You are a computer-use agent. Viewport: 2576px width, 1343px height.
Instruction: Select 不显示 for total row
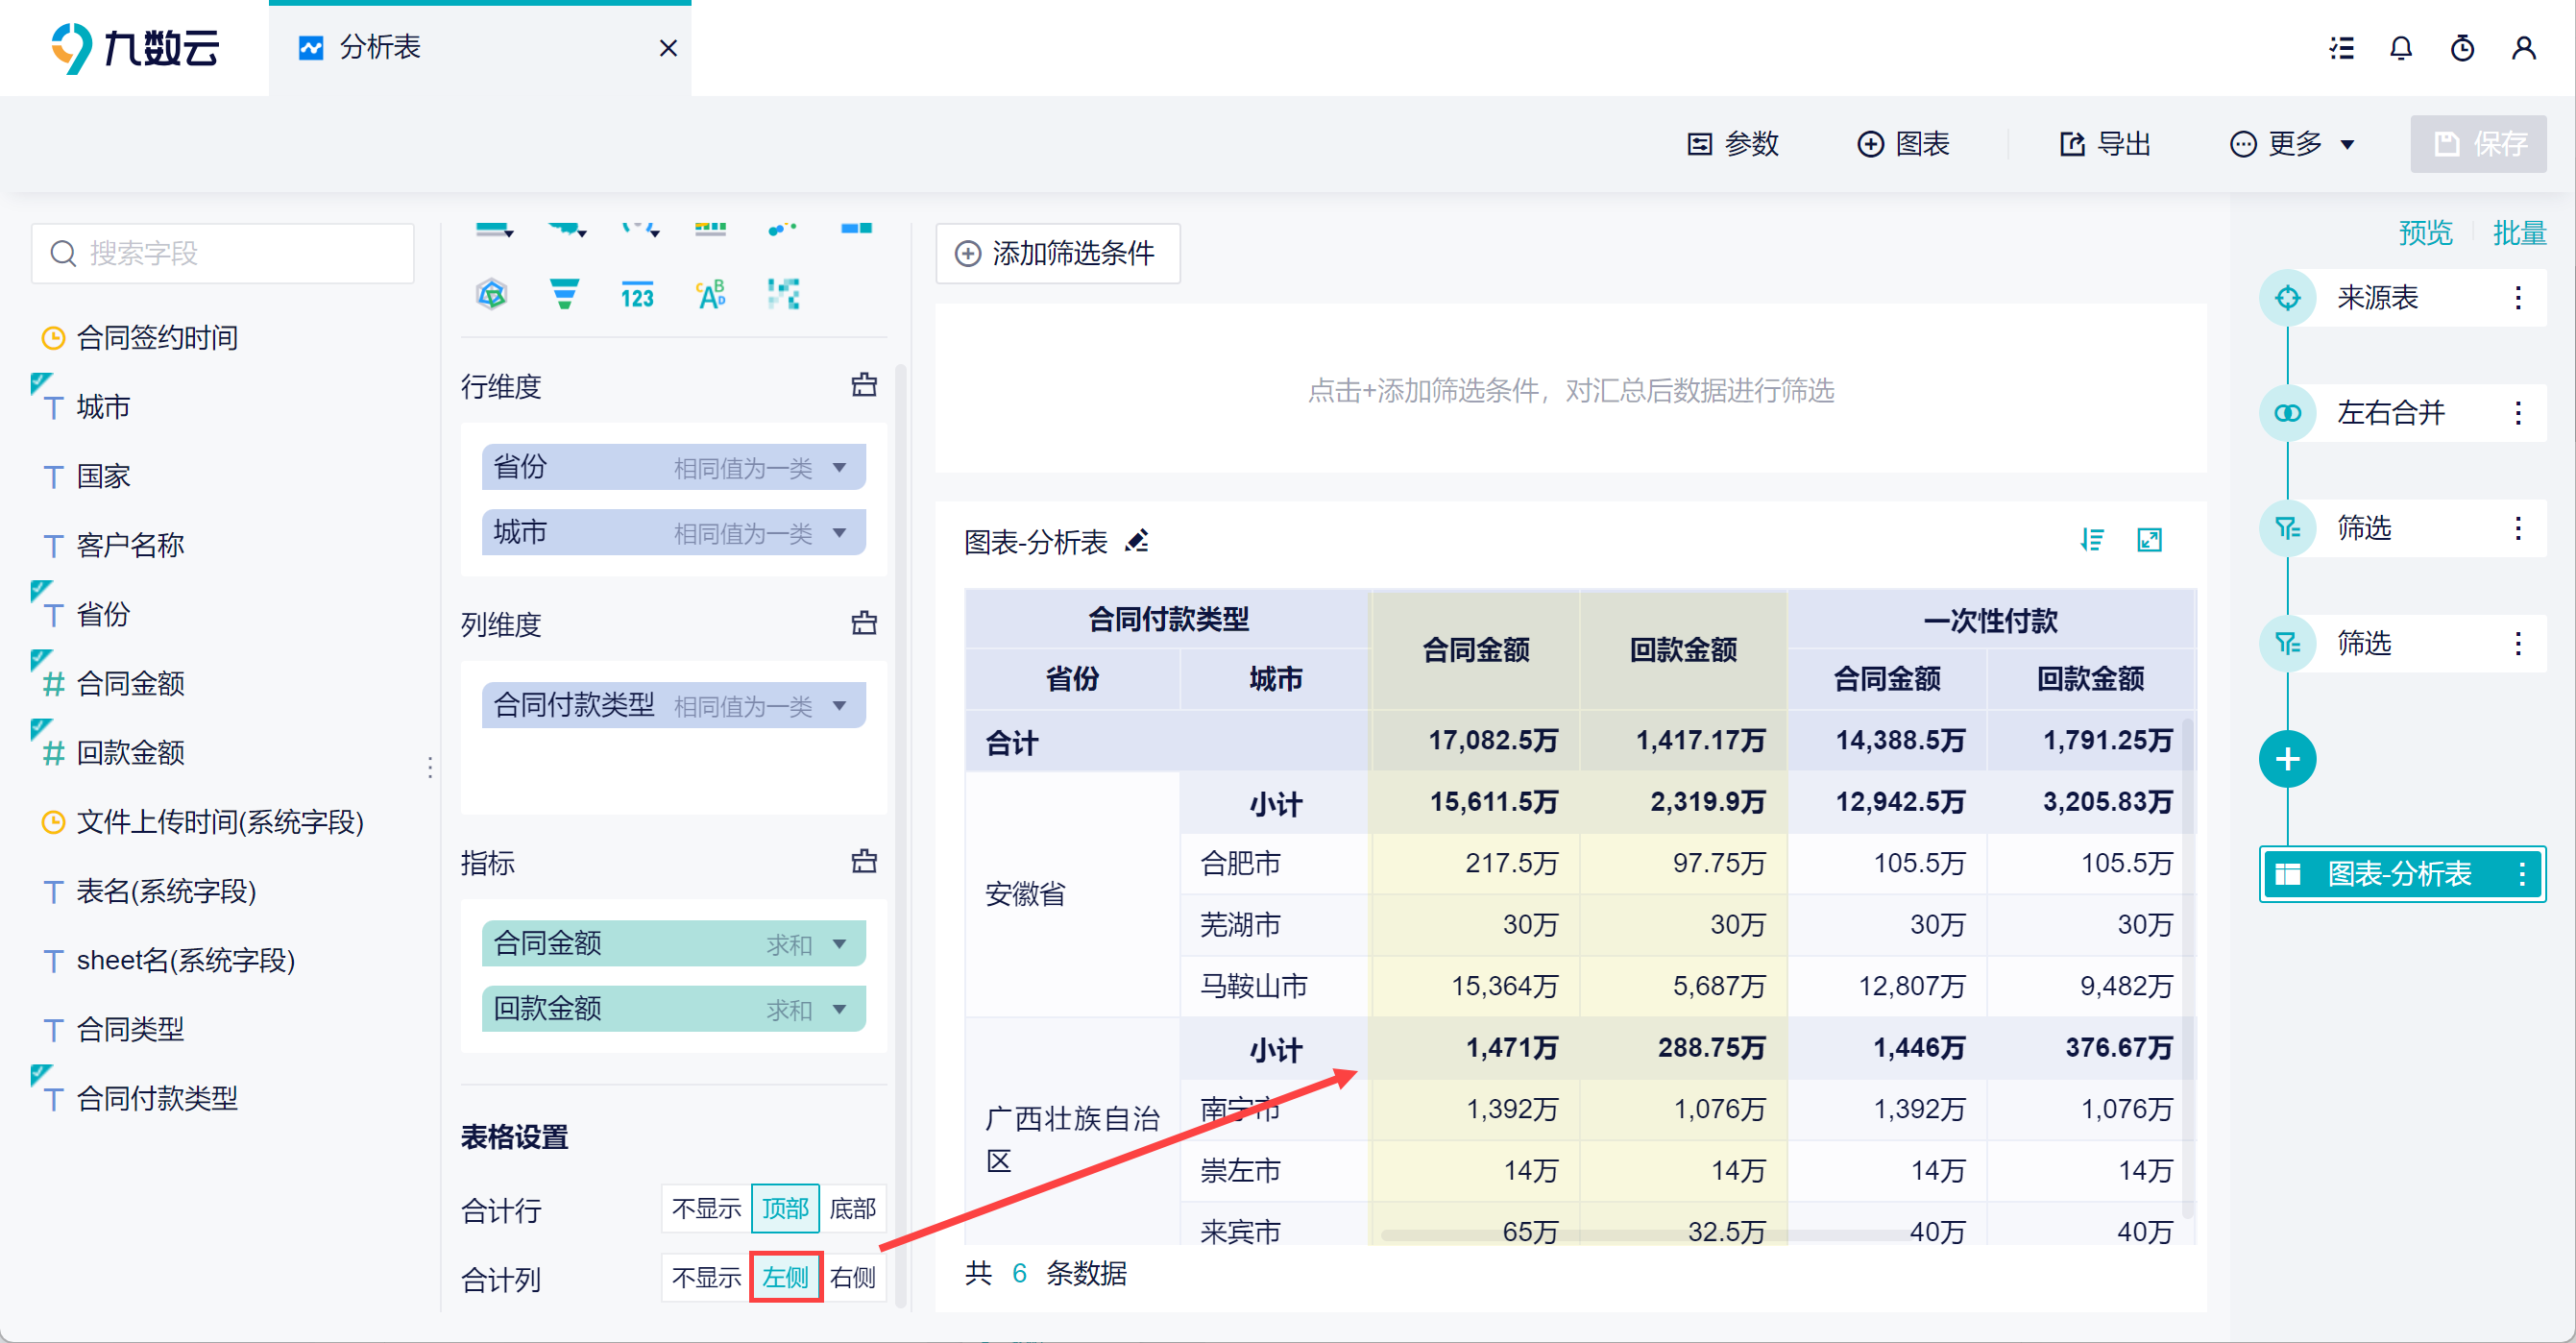(x=706, y=1208)
